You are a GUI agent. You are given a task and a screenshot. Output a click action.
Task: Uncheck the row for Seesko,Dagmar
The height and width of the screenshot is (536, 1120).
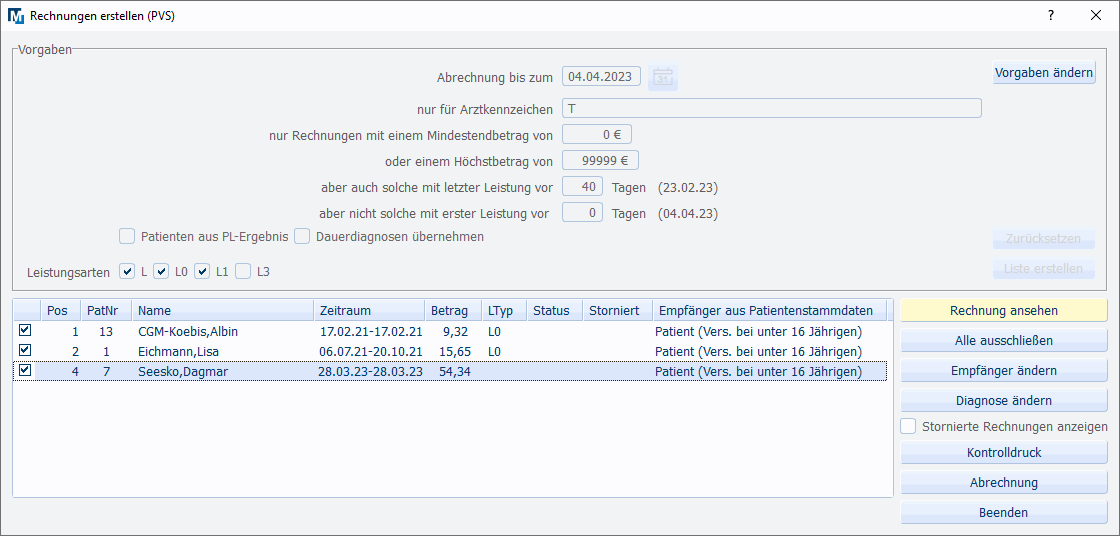25,370
